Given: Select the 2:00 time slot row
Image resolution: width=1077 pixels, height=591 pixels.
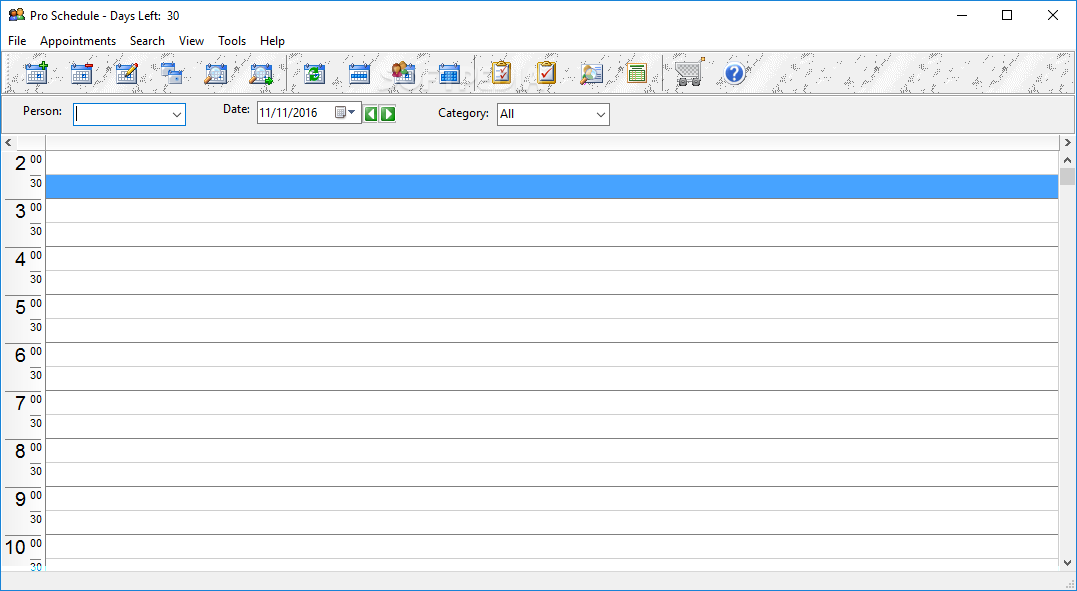Looking at the screenshot, I should (552, 163).
